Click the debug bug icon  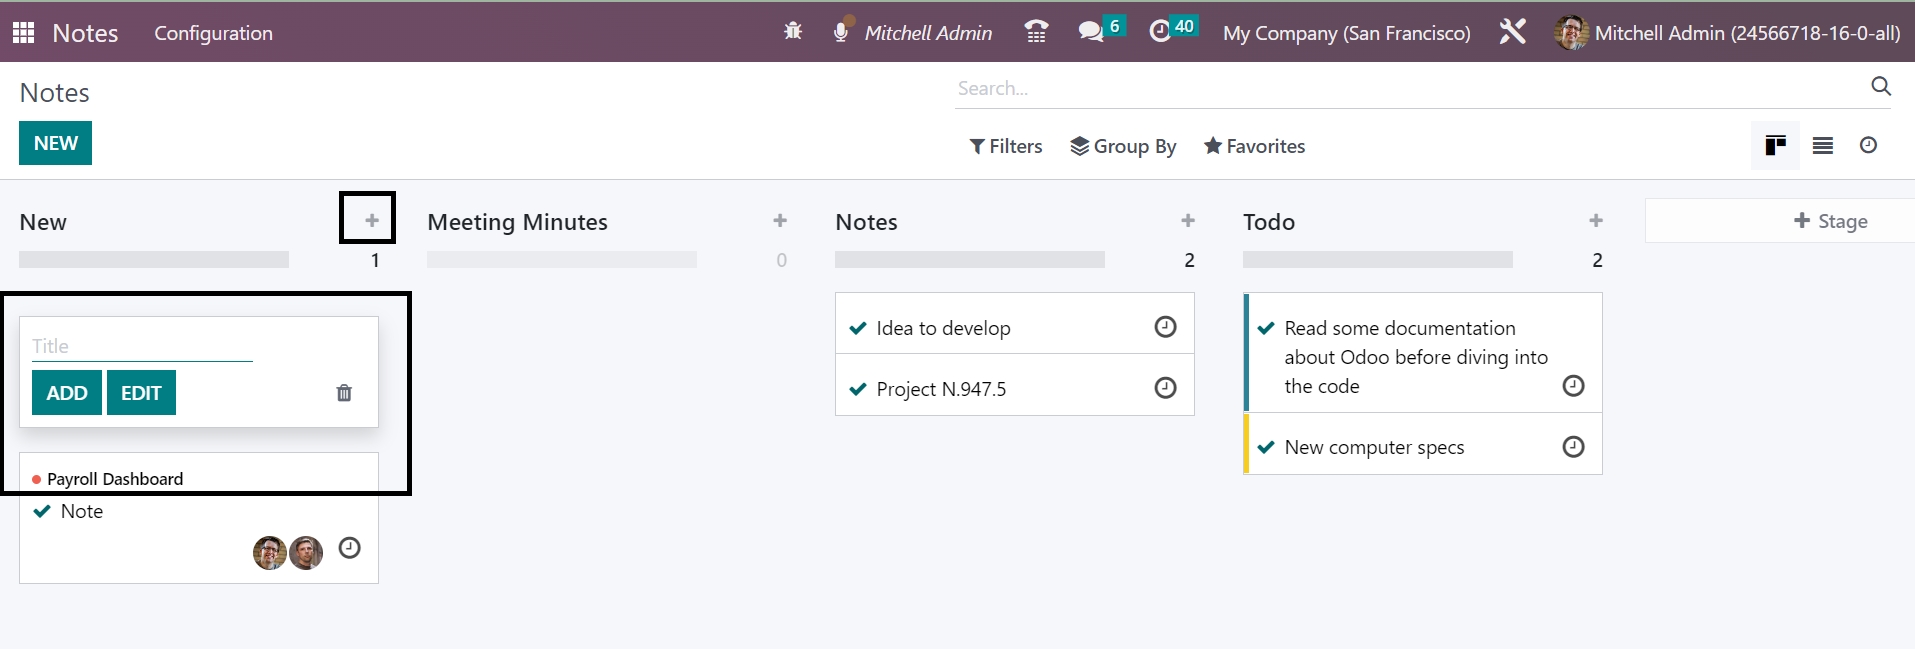tap(793, 32)
